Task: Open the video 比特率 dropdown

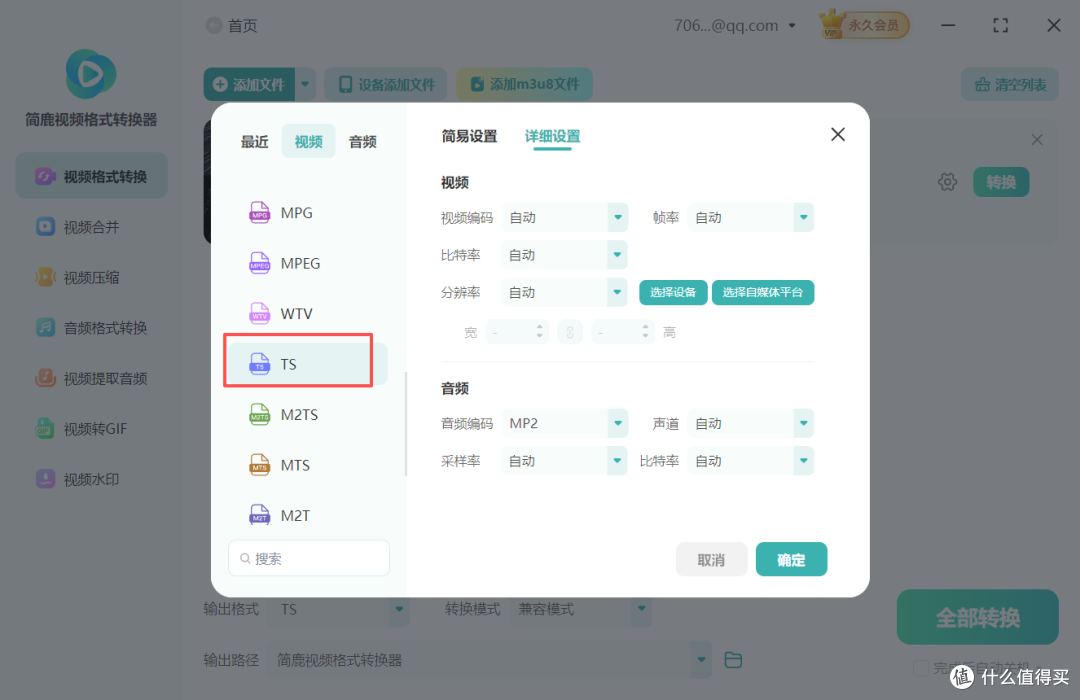Action: click(x=565, y=255)
